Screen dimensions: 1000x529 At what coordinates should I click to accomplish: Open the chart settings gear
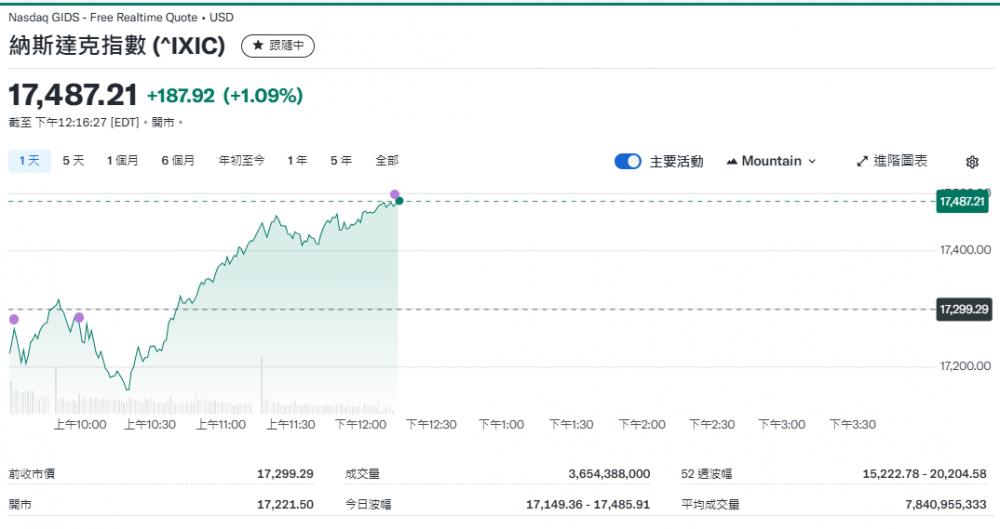tap(972, 162)
